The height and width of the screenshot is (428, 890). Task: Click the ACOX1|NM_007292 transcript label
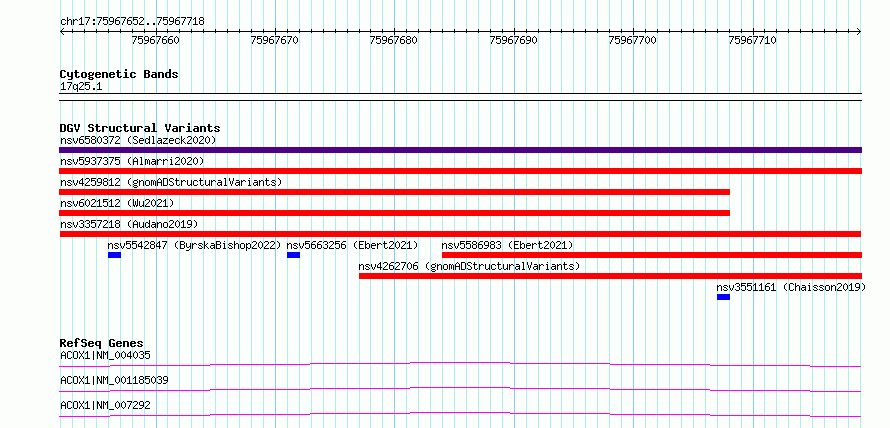click(x=105, y=405)
